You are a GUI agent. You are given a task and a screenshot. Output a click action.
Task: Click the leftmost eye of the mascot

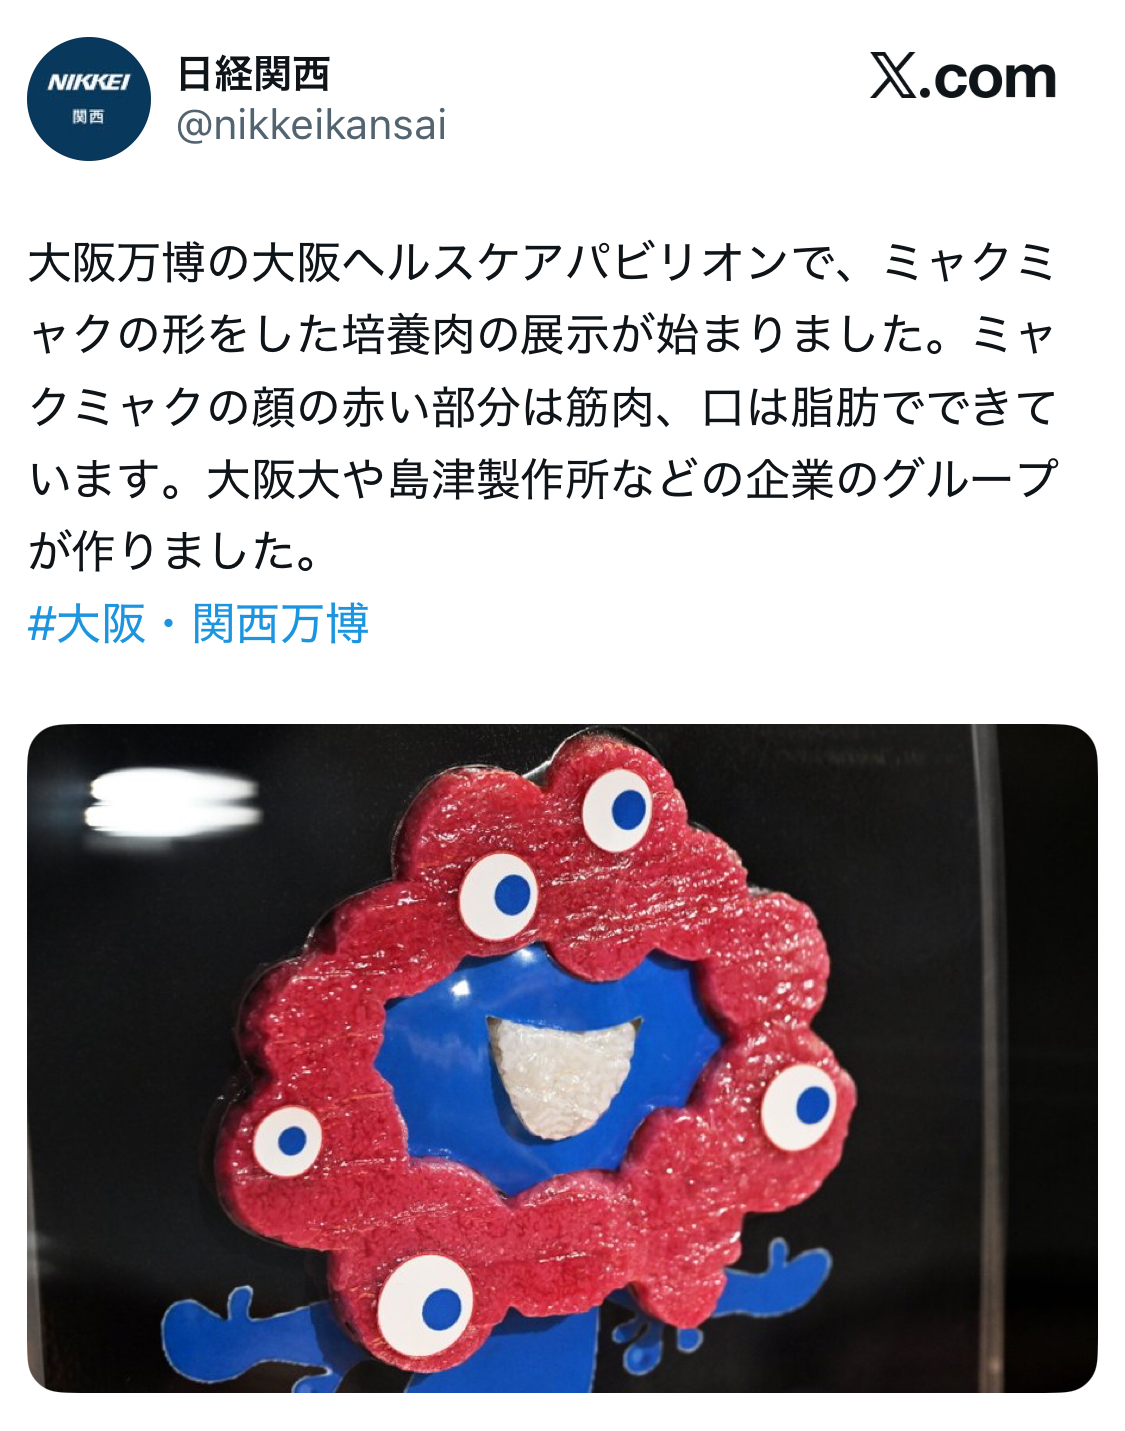[287, 1141]
